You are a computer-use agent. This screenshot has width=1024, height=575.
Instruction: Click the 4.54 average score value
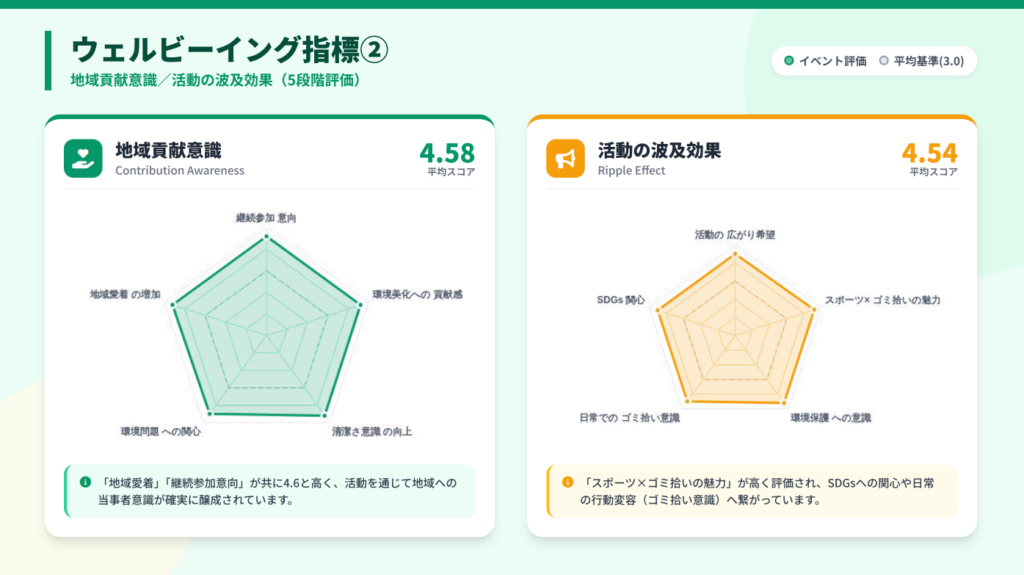pyautogui.click(x=929, y=153)
